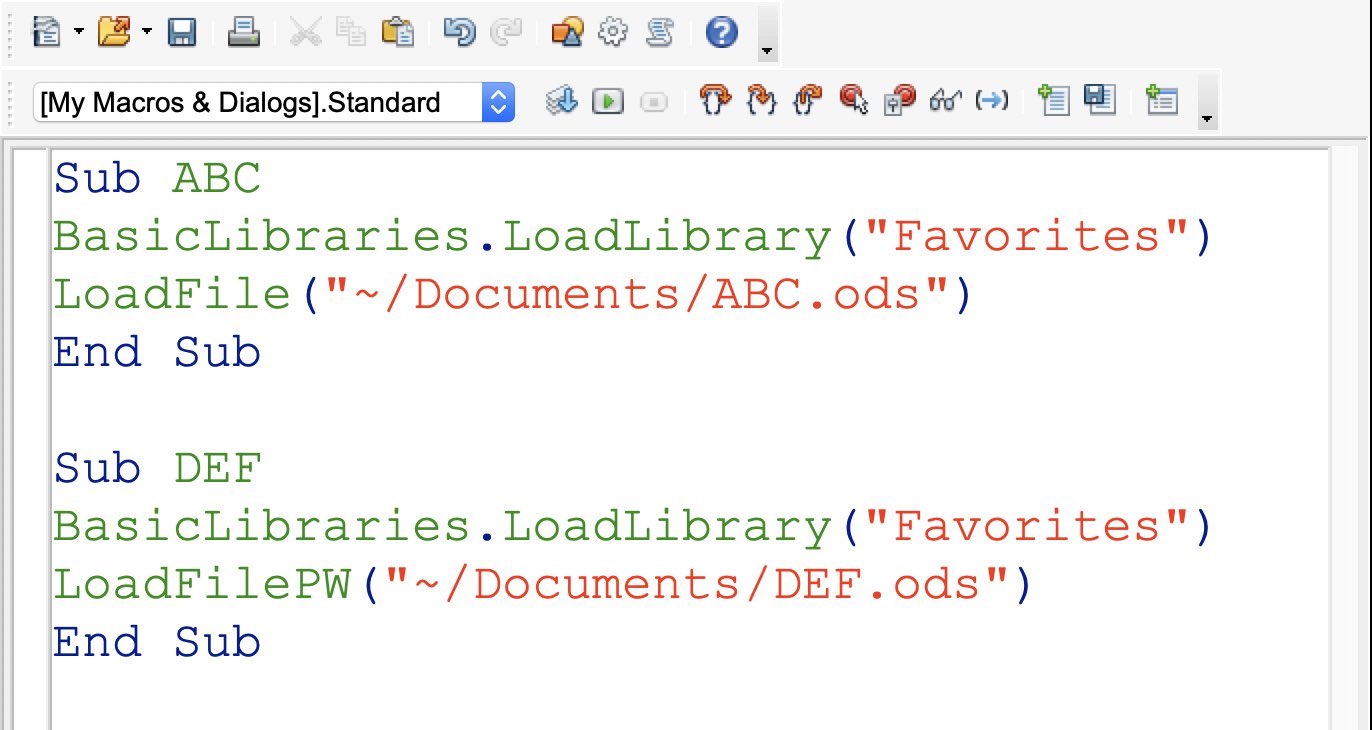Open the library selector showing [My Macros & Dialogs].Standard

coord(274,102)
